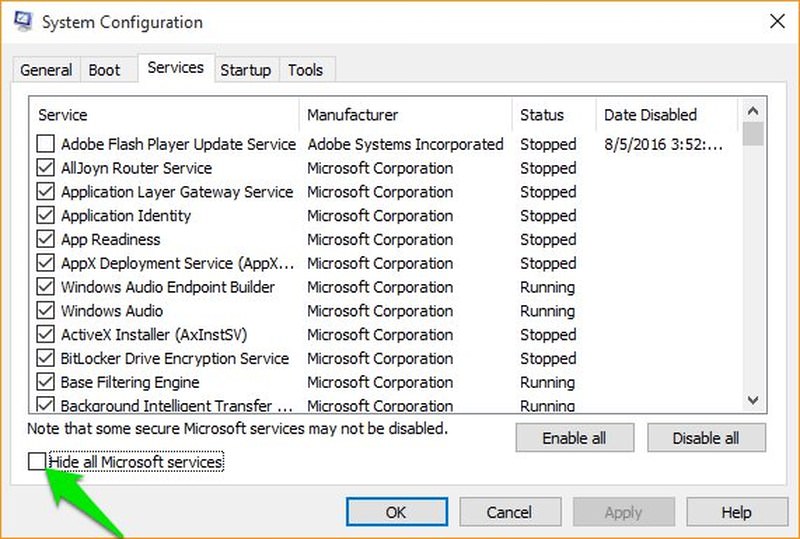Click the Enable all button
The image size is (800, 539).
click(574, 437)
